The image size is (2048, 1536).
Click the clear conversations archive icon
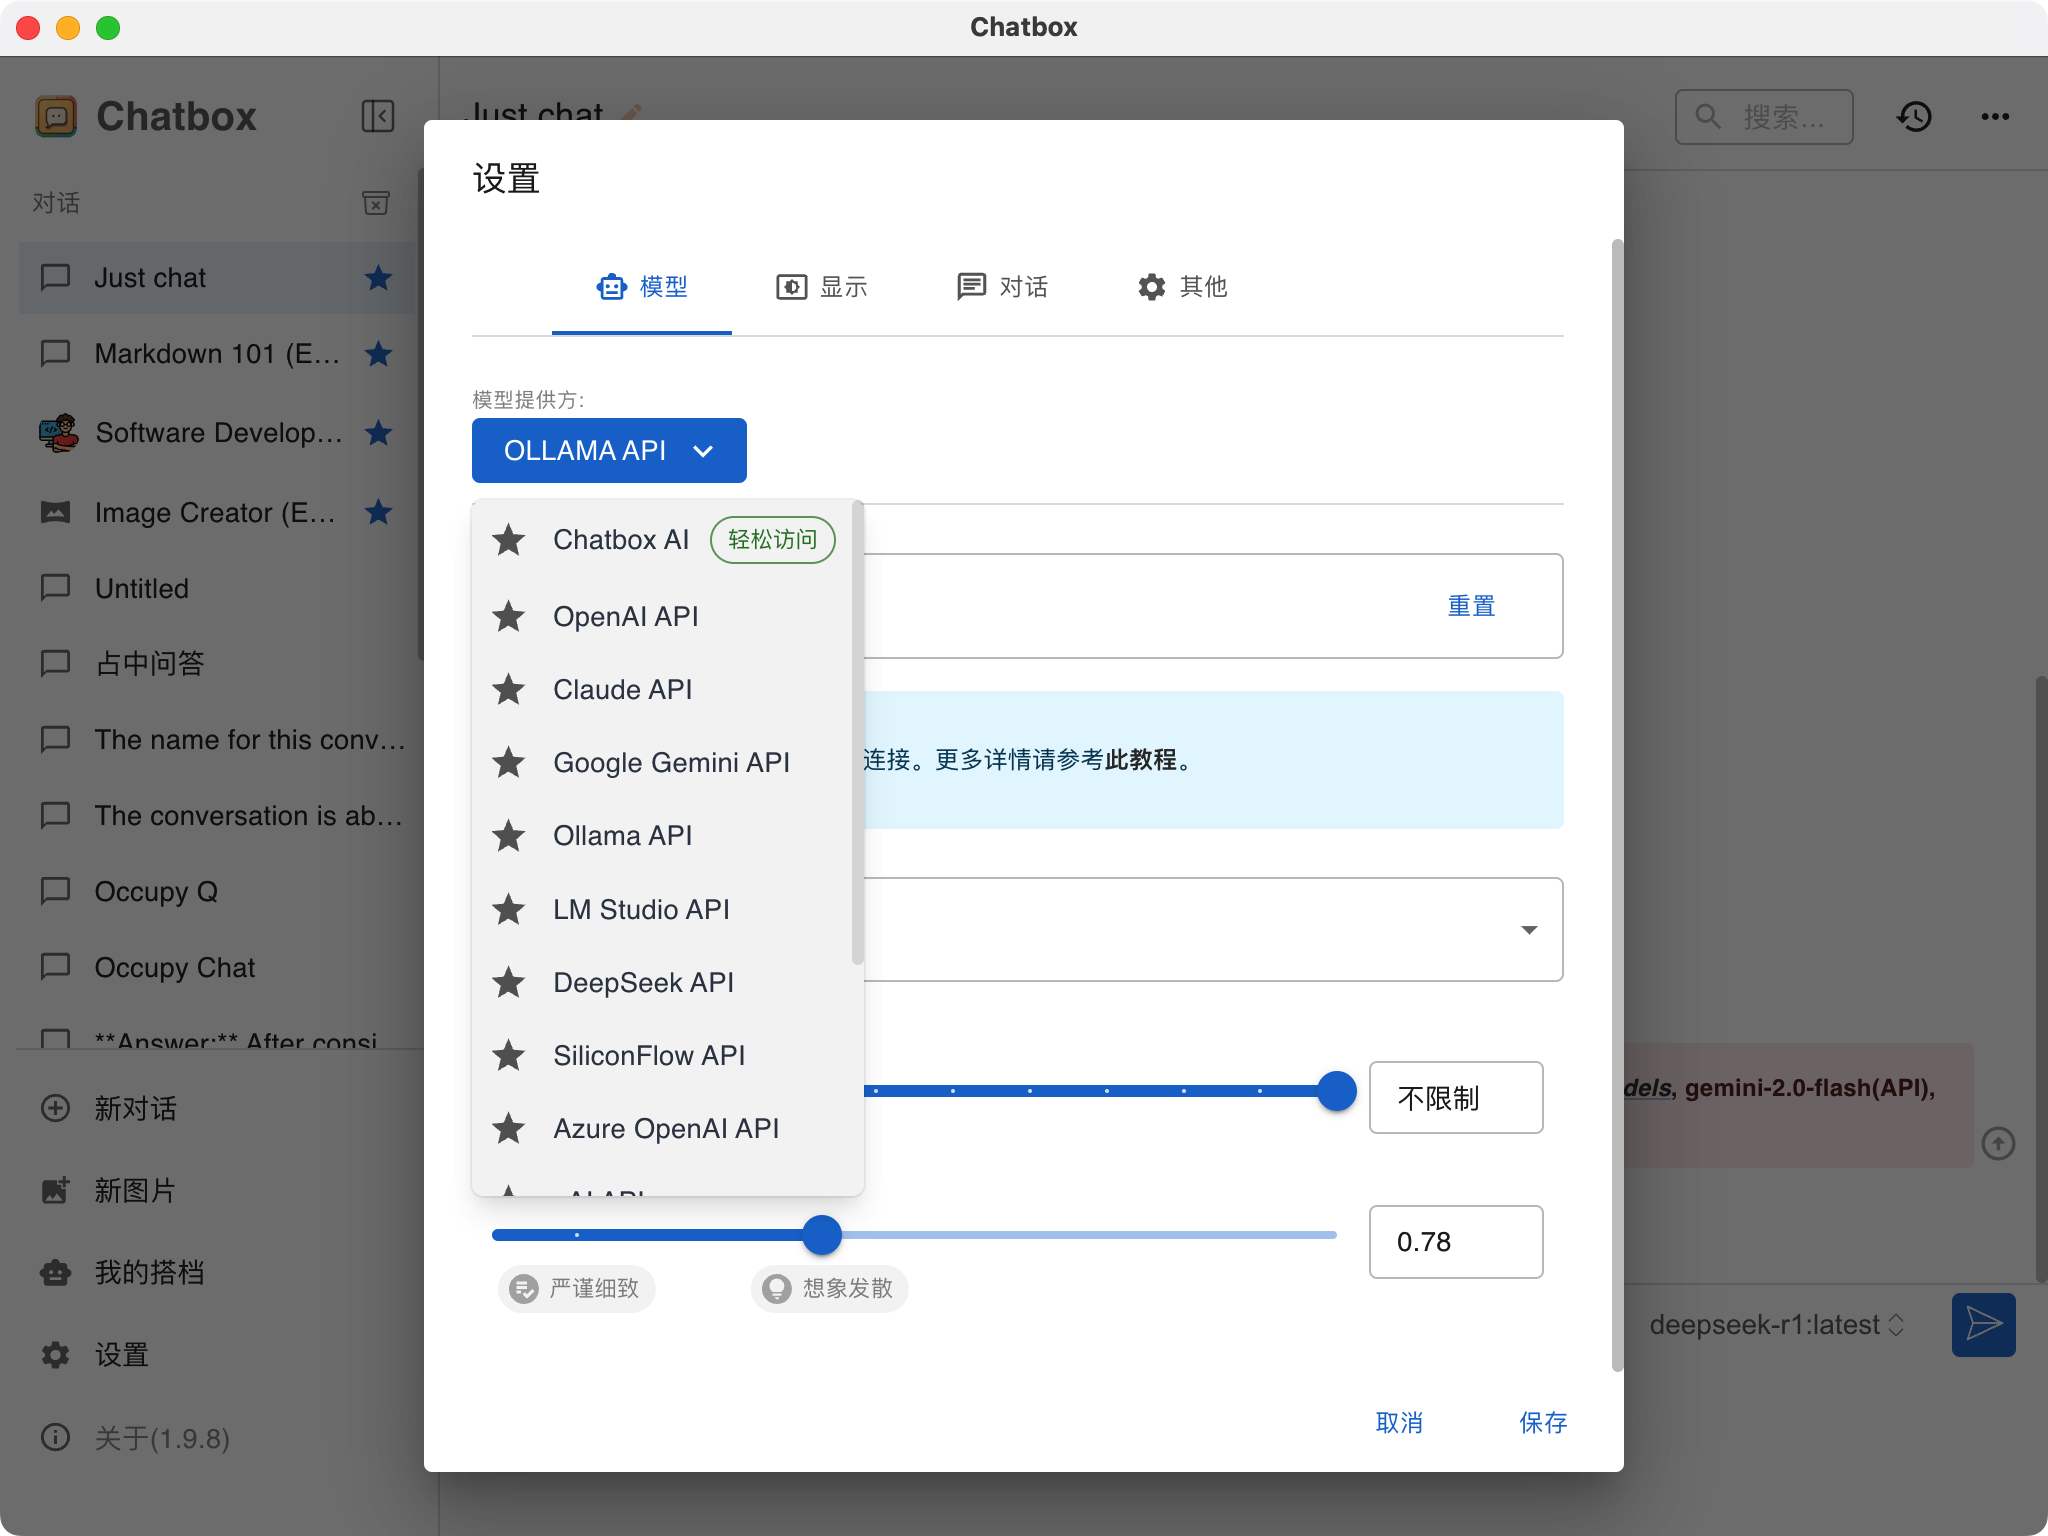pyautogui.click(x=376, y=203)
